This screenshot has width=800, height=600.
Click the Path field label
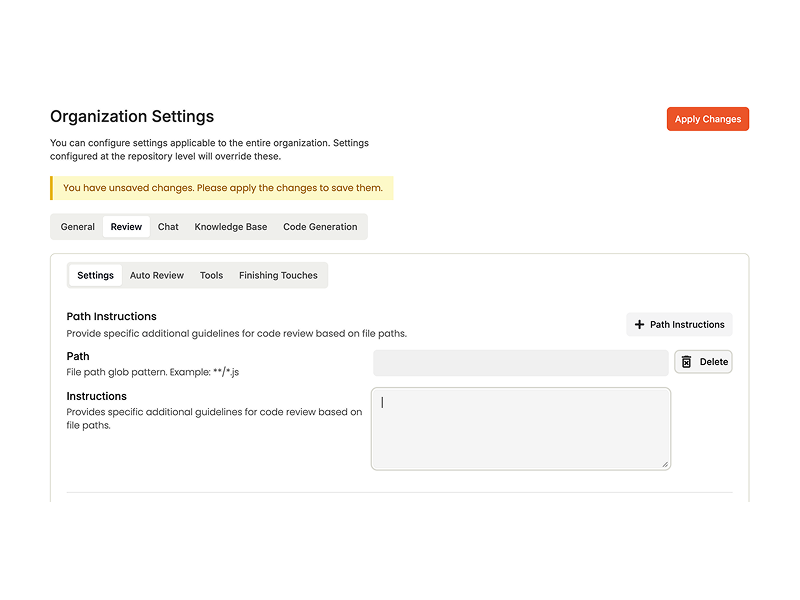pyautogui.click(x=78, y=356)
